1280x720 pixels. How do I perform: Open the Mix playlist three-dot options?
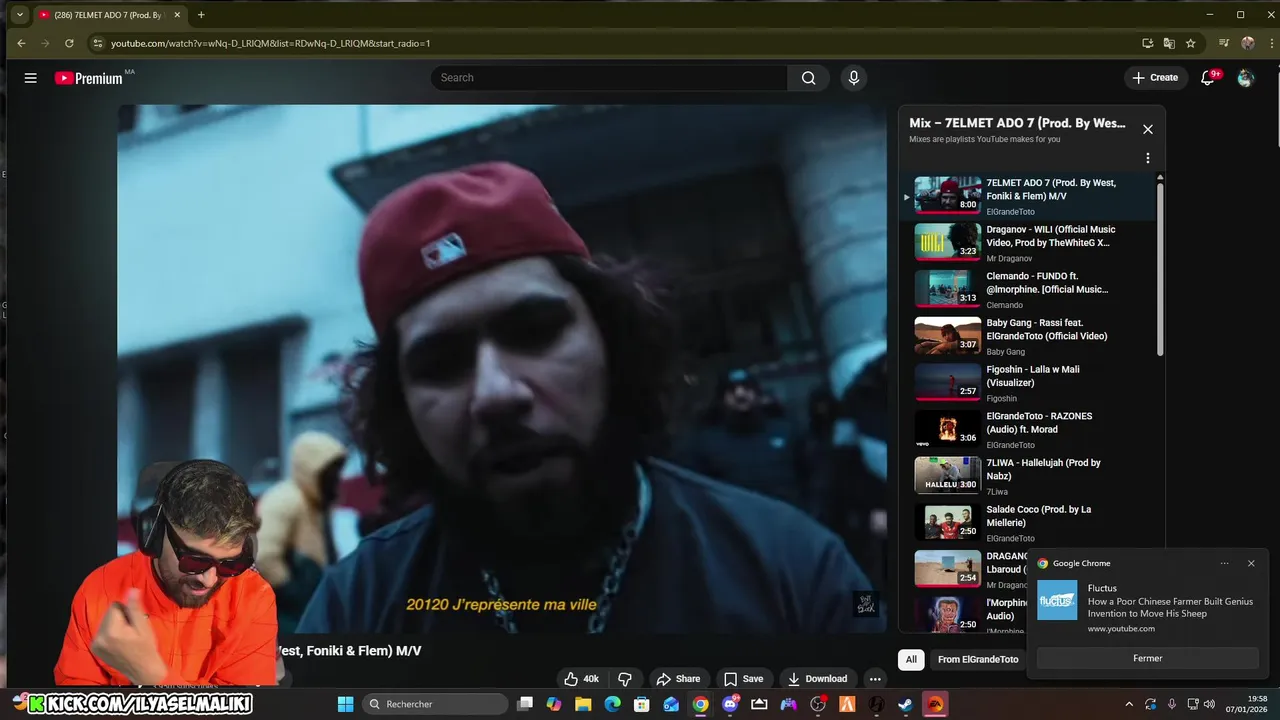click(x=1148, y=158)
